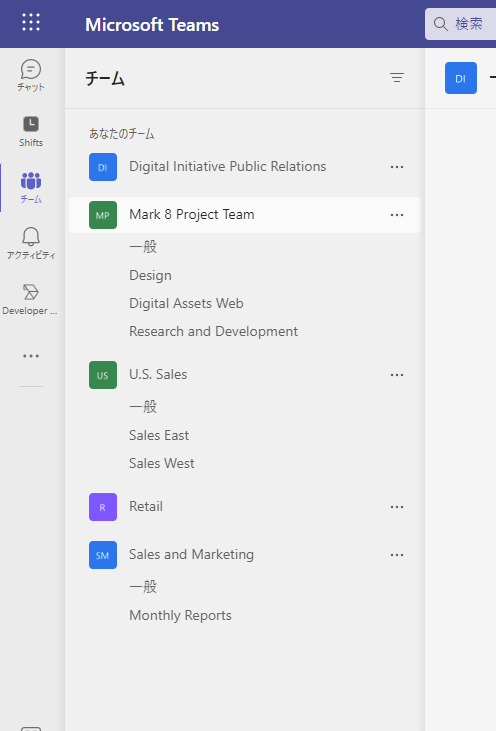Expand the Retail team
The height and width of the screenshot is (731, 496).
pyautogui.click(x=146, y=507)
